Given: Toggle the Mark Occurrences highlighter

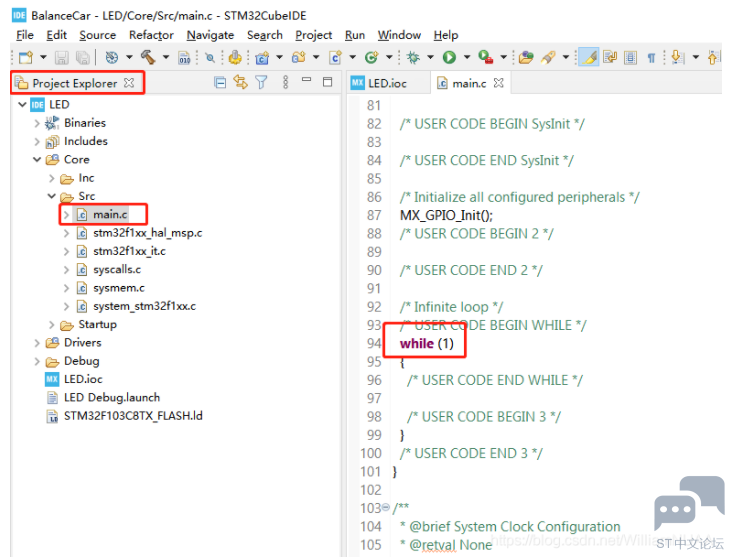Looking at the screenshot, I should (589, 57).
